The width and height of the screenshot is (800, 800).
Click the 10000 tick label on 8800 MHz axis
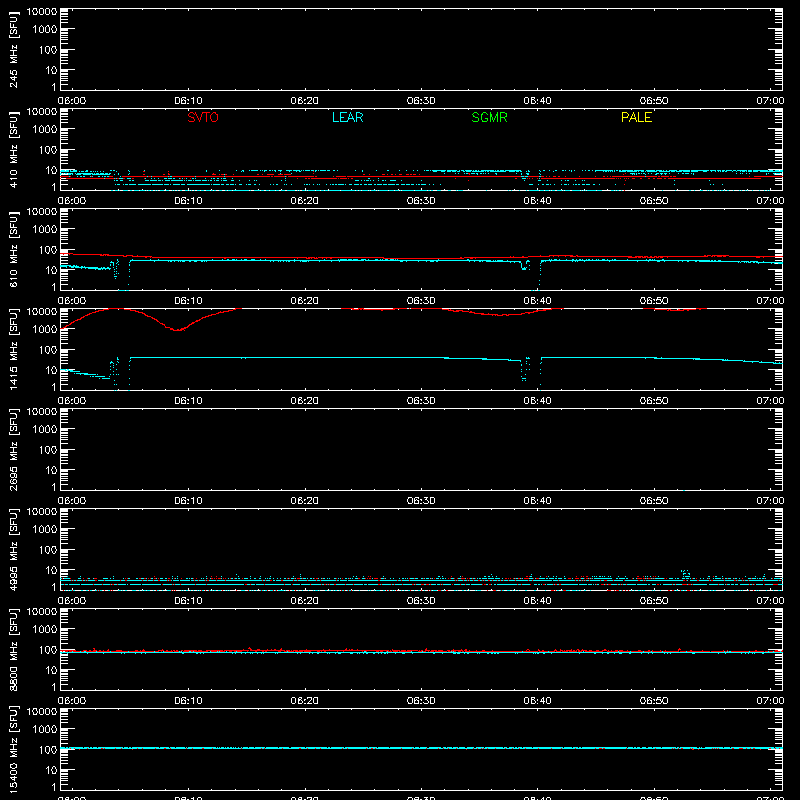pos(42,612)
